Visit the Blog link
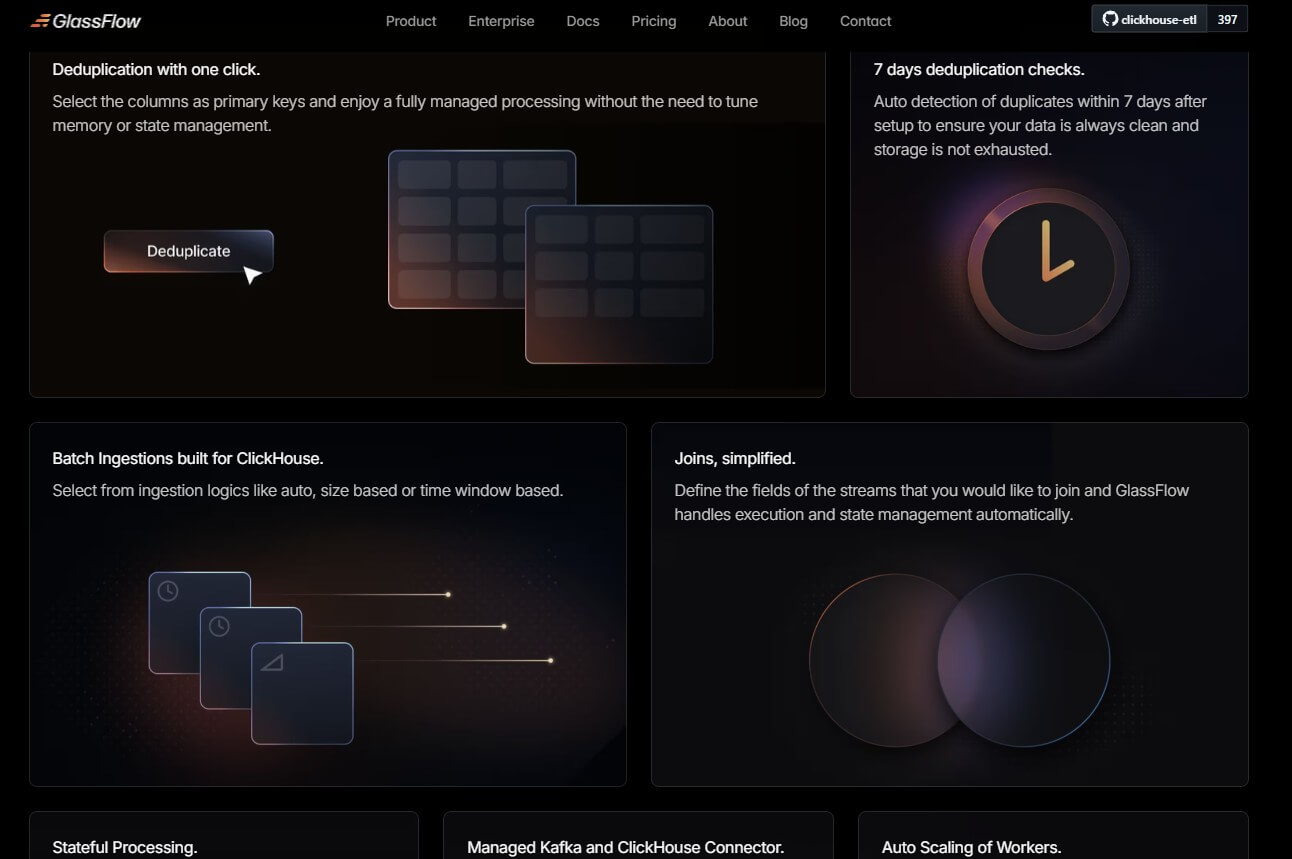 (x=793, y=21)
